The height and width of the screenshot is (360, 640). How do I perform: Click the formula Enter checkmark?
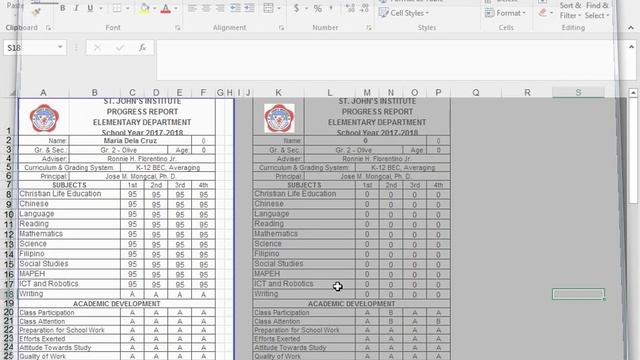tap(120, 48)
